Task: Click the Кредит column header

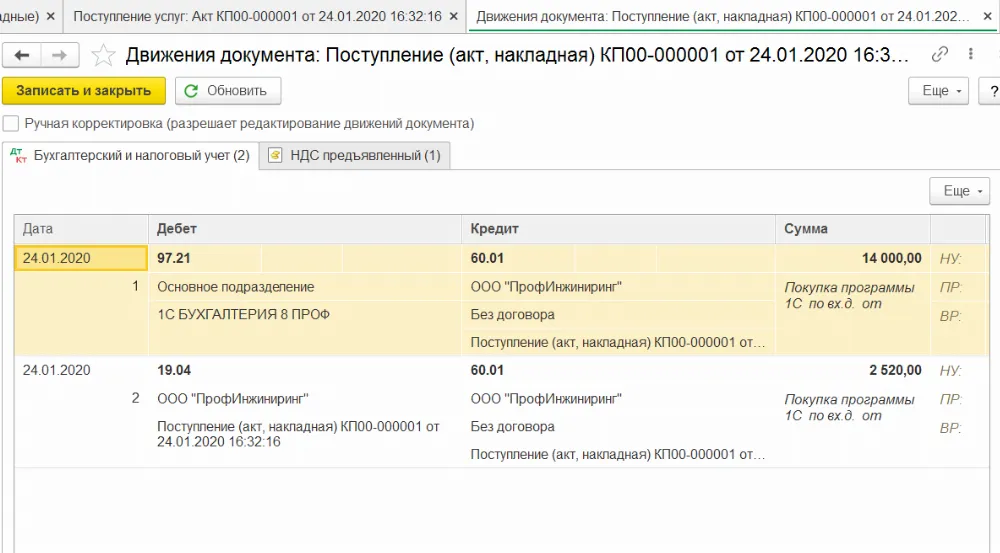Action: tap(618, 229)
